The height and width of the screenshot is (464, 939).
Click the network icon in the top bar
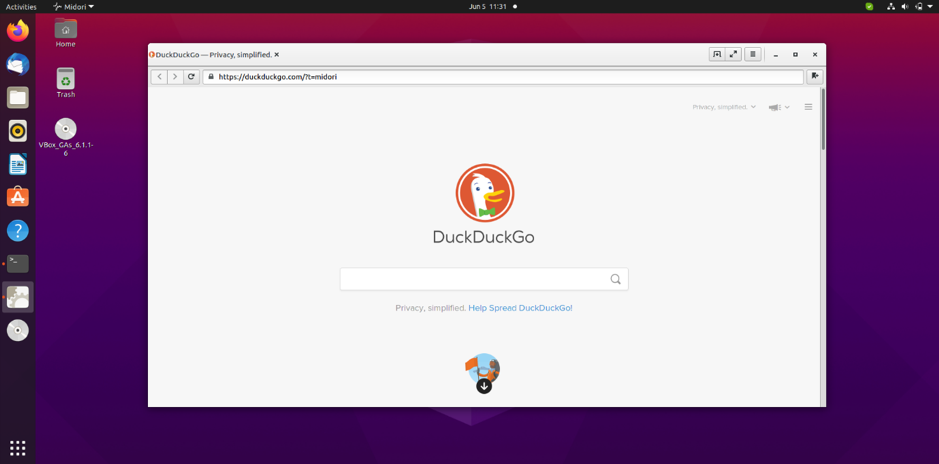coord(891,7)
